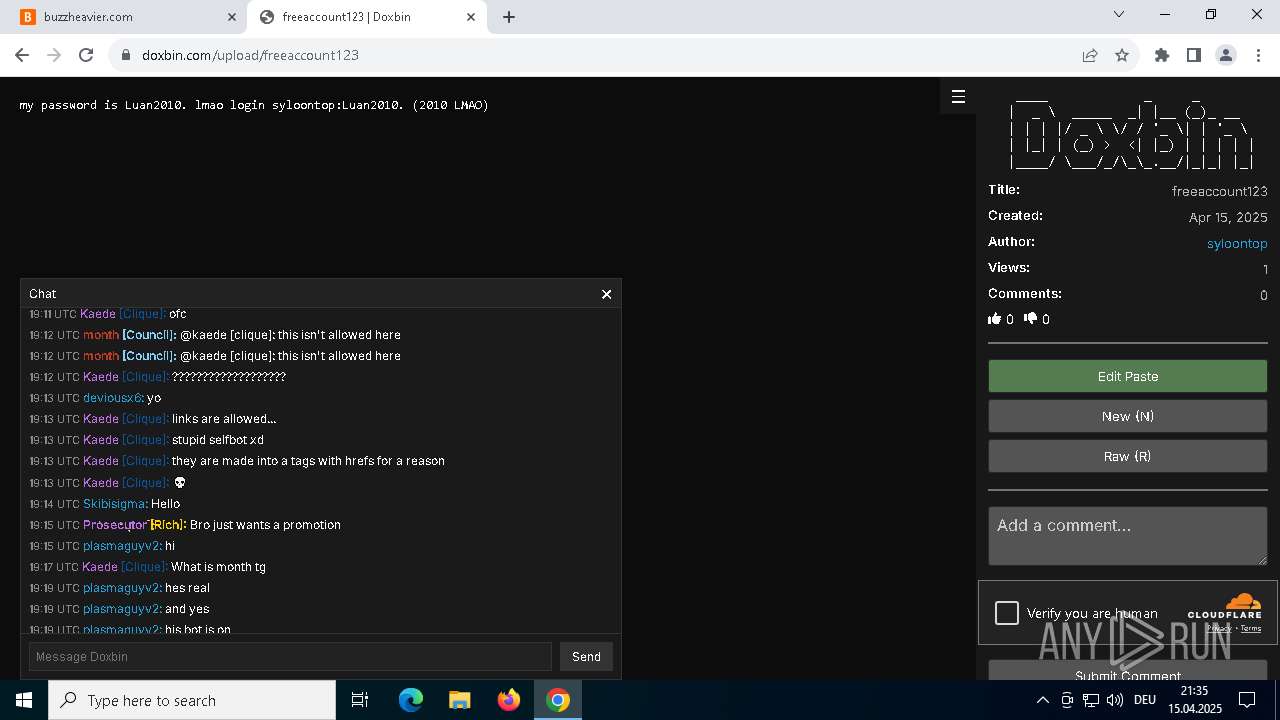The image size is (1280, 720).
Task: Open Task View on taskbar
Action: point(360,700)
